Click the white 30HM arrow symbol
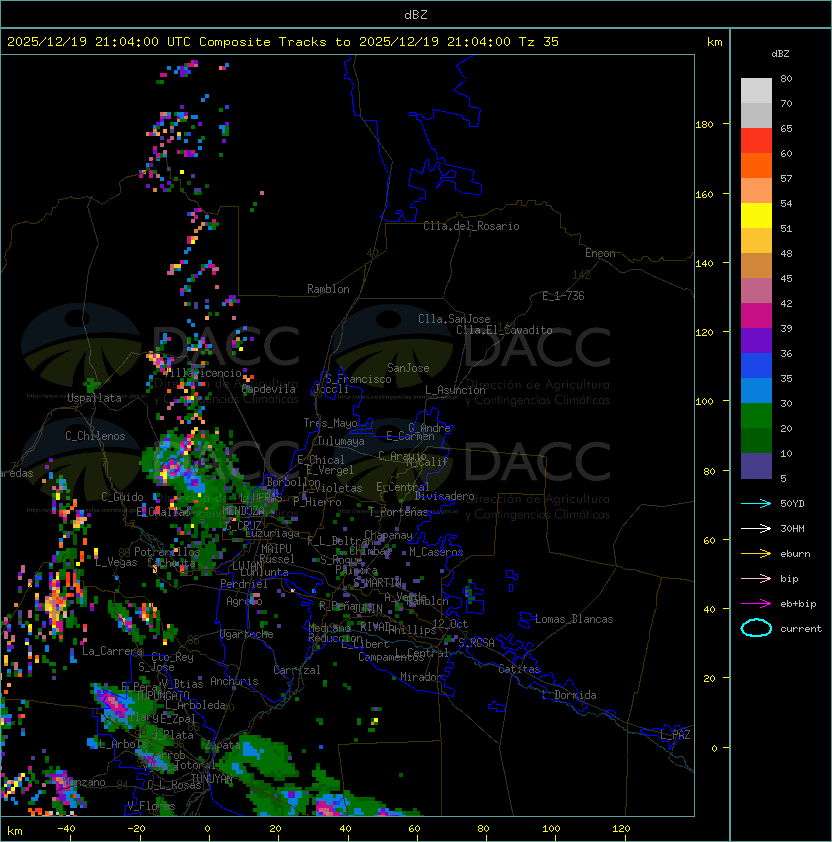 point(756,528)
